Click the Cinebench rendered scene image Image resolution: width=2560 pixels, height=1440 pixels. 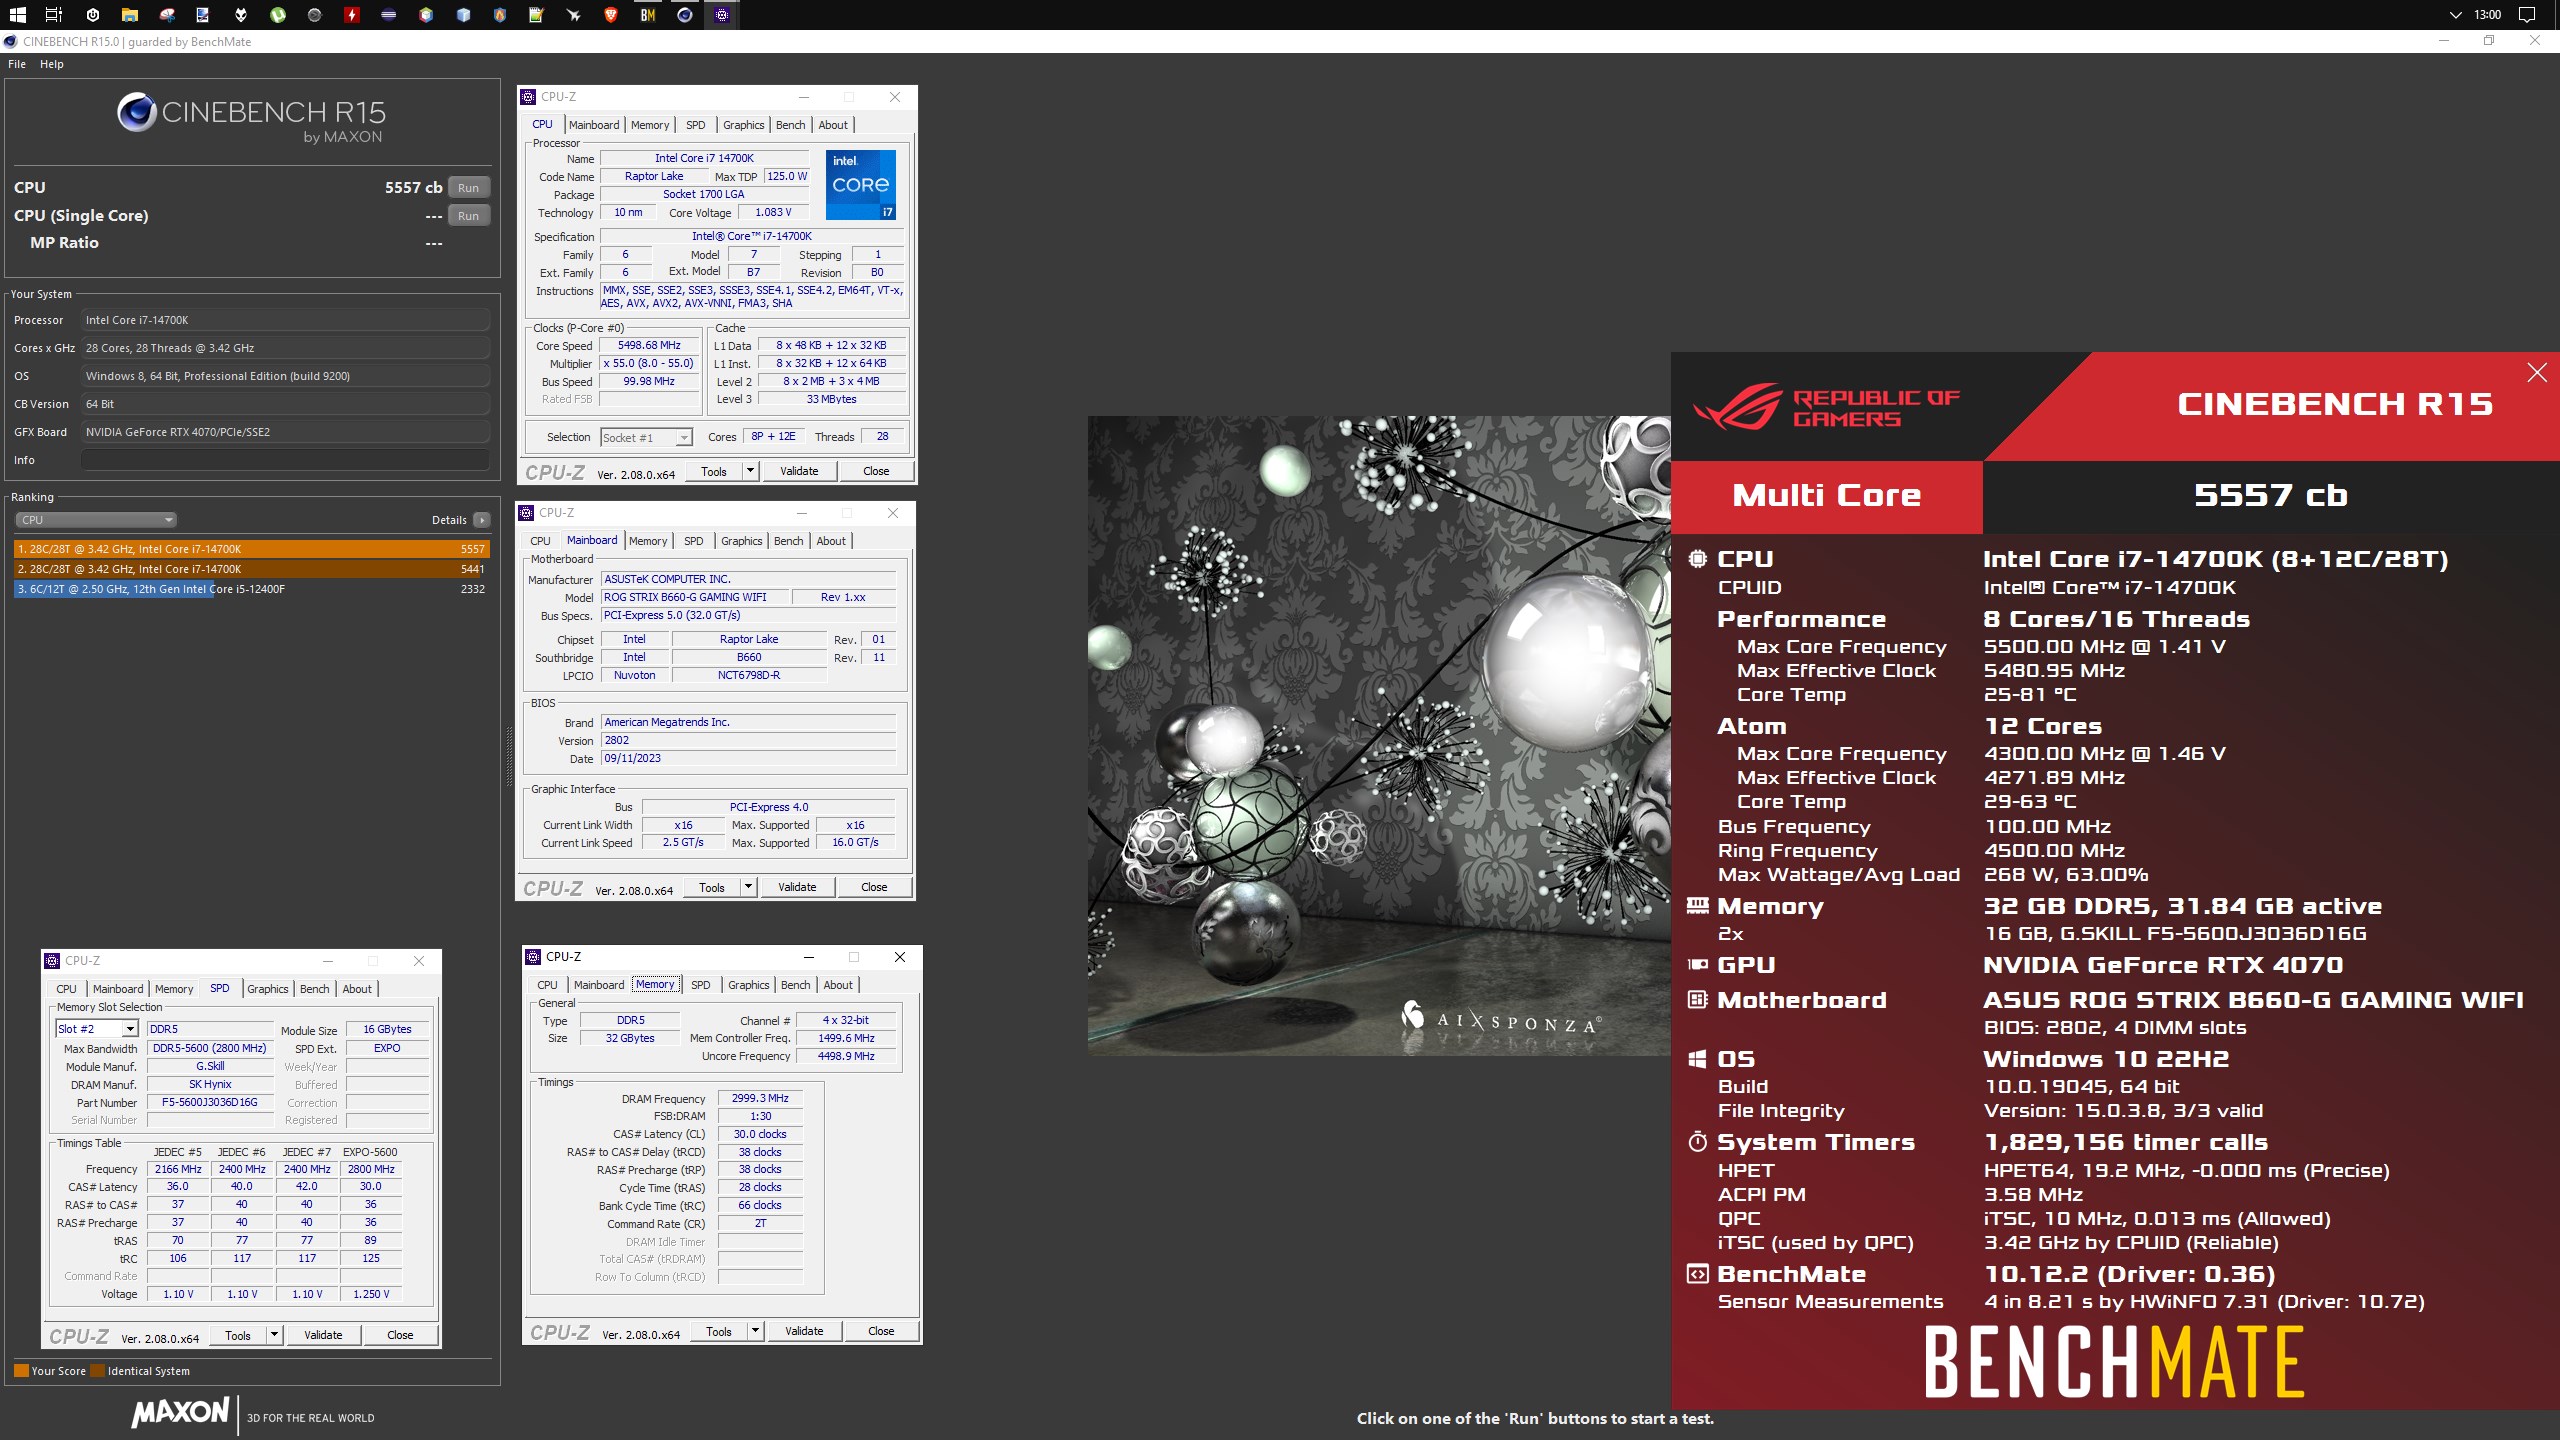[1379, 735]
